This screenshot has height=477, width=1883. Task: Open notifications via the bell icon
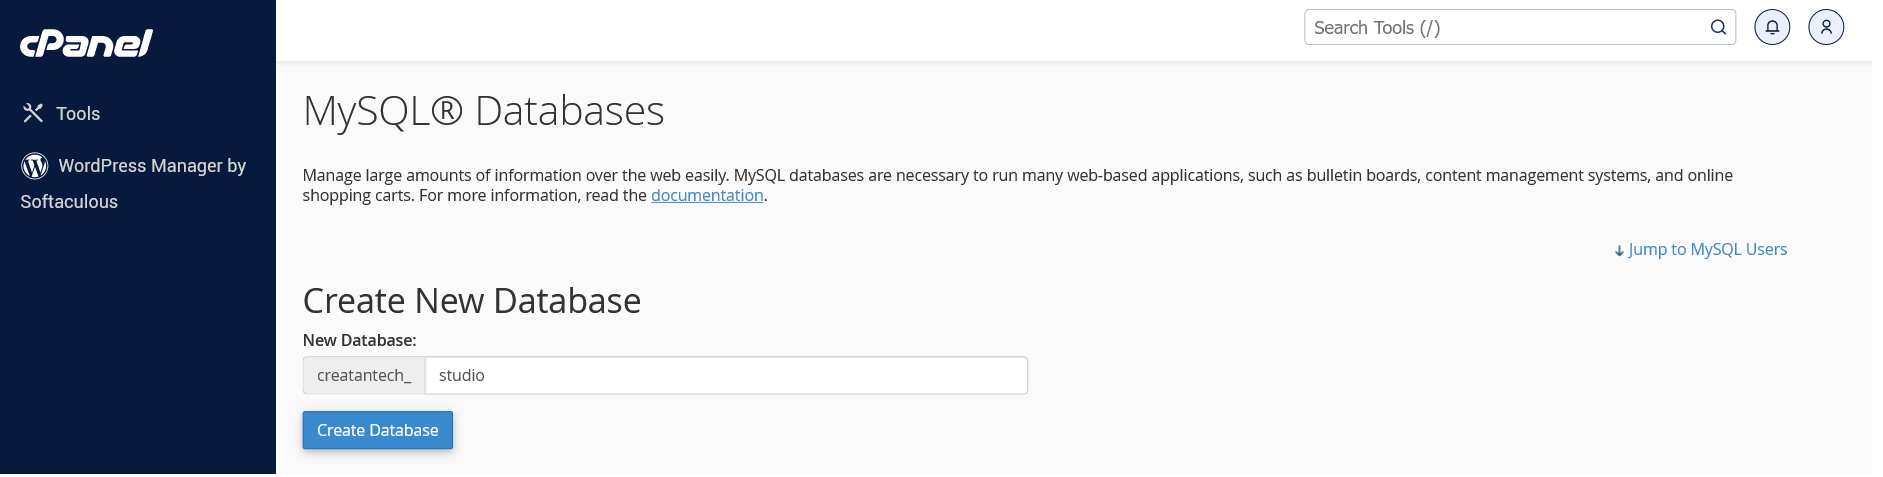click(x=1772, y=27)
